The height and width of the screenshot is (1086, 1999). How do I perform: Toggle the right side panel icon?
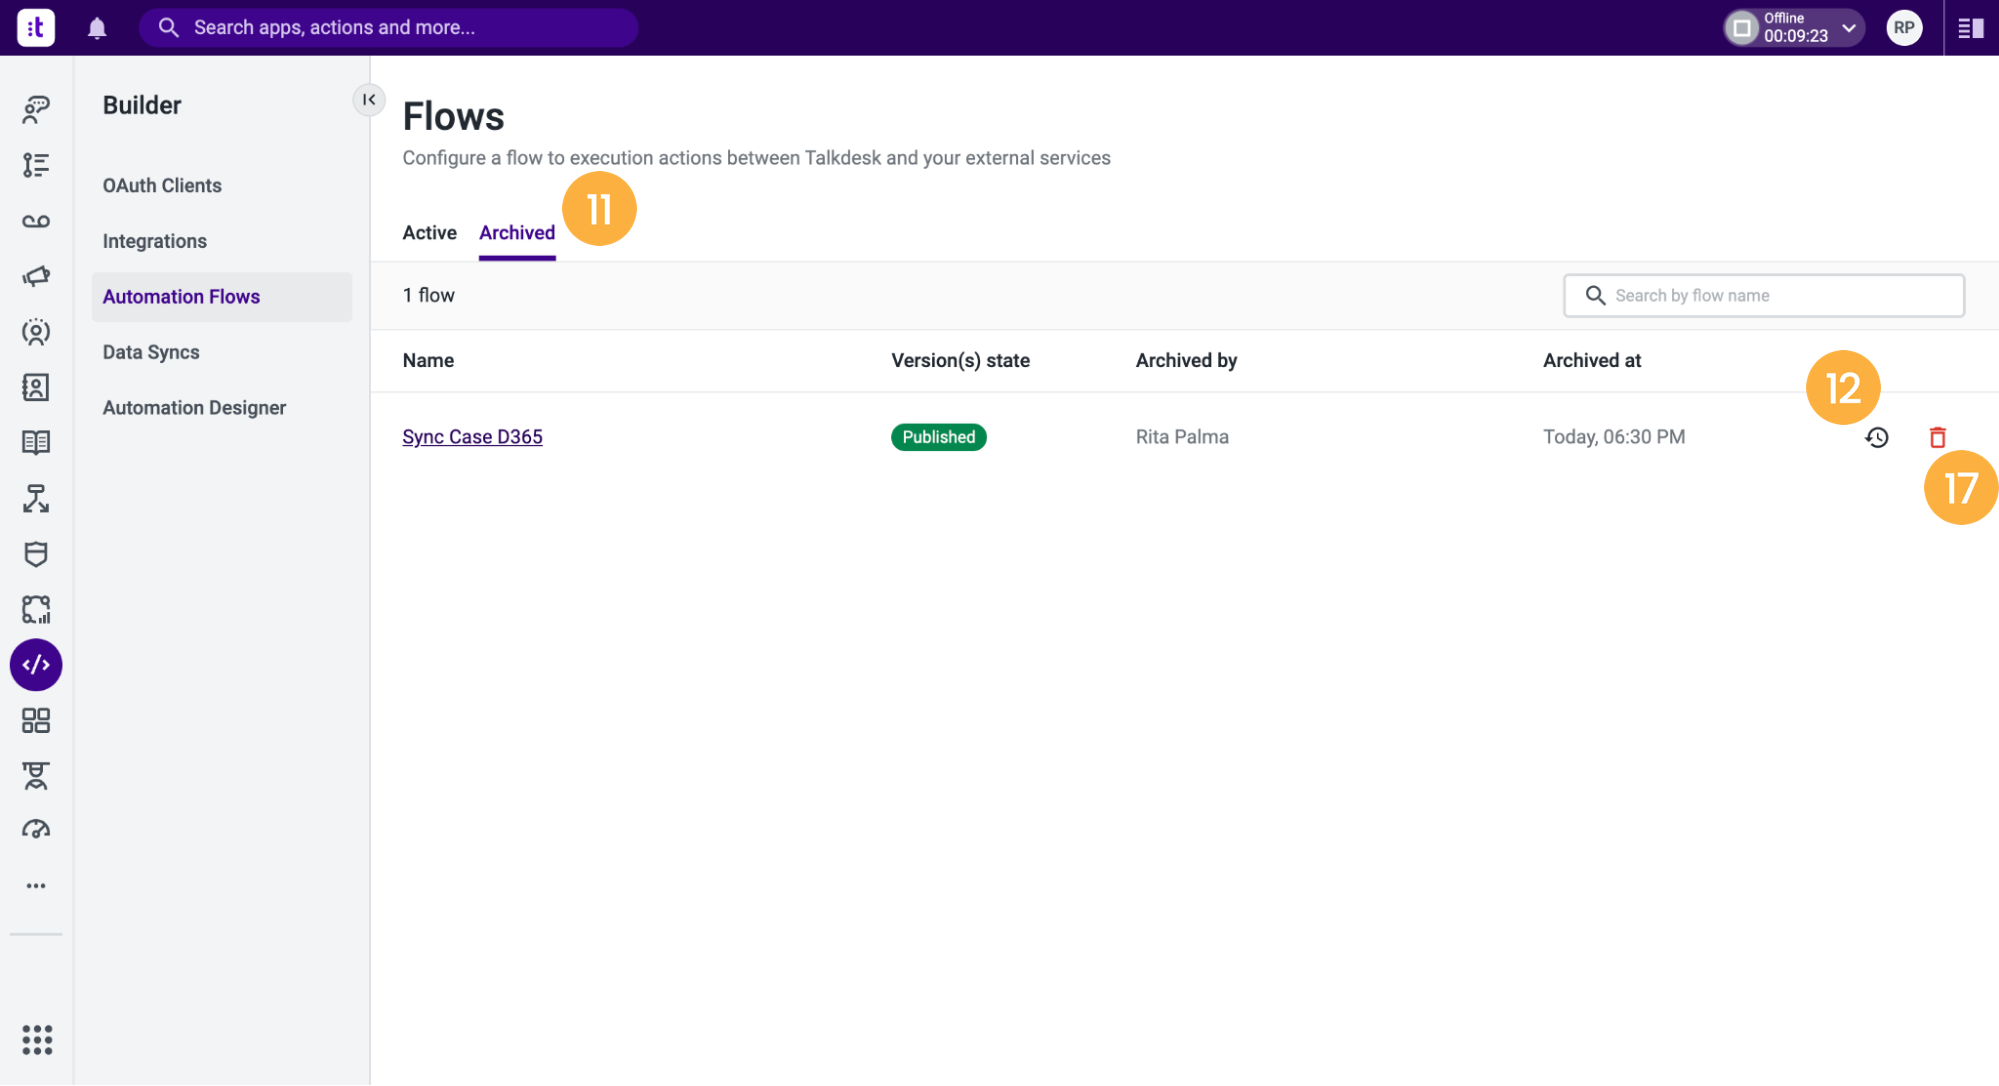click(1971, 28)
